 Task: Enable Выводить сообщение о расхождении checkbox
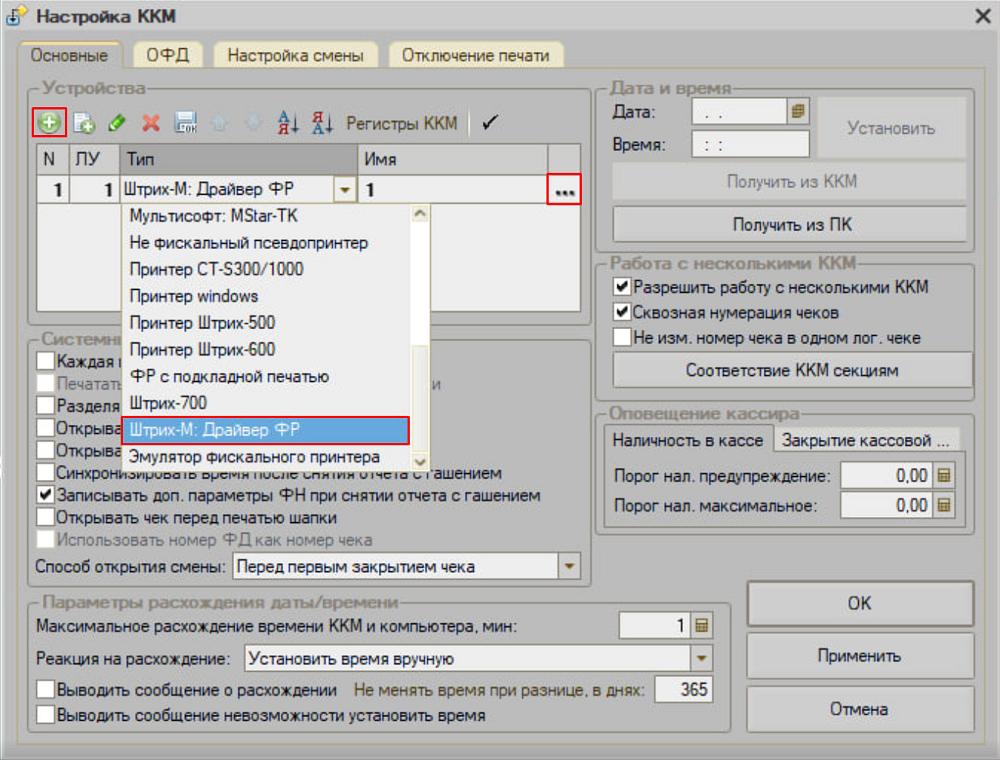45,690
